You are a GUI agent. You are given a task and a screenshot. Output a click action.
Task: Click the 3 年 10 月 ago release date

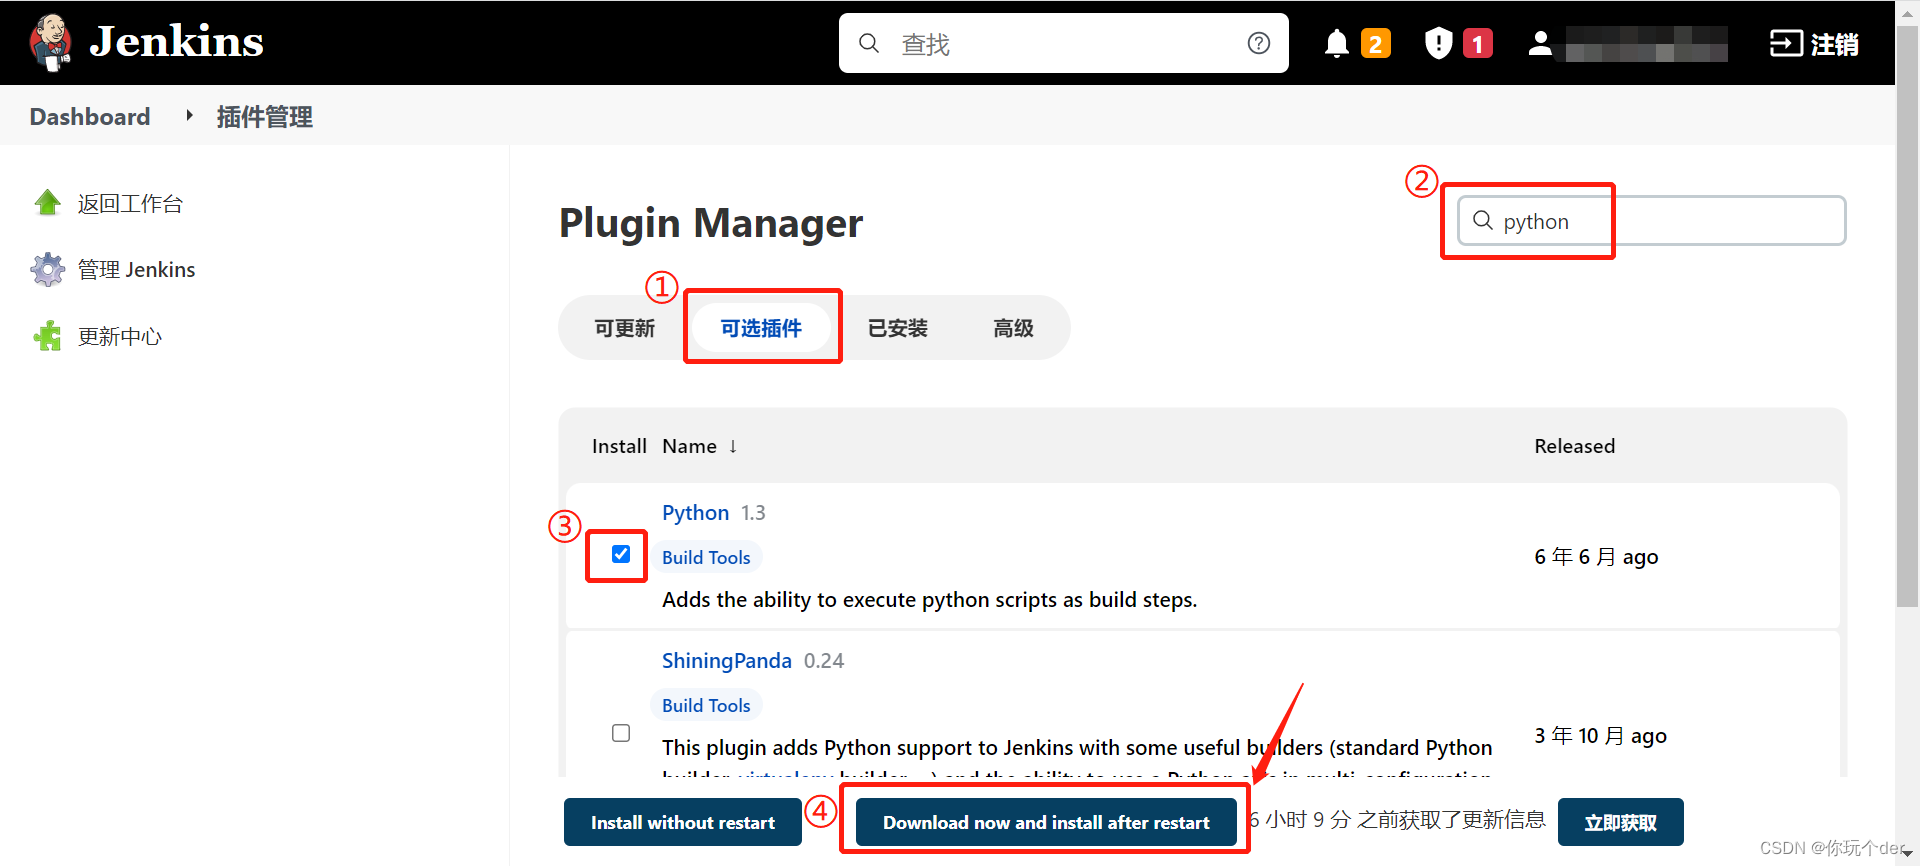pos(1600,736)
